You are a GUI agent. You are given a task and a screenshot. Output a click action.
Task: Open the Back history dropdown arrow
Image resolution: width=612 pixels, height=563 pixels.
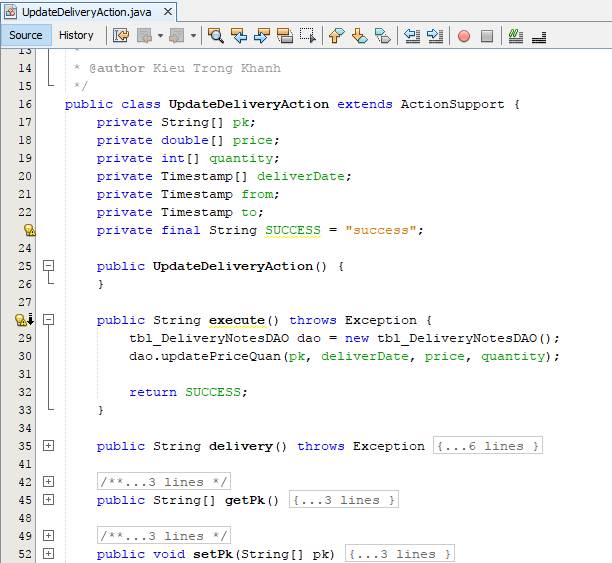click(x=160, y=36)
